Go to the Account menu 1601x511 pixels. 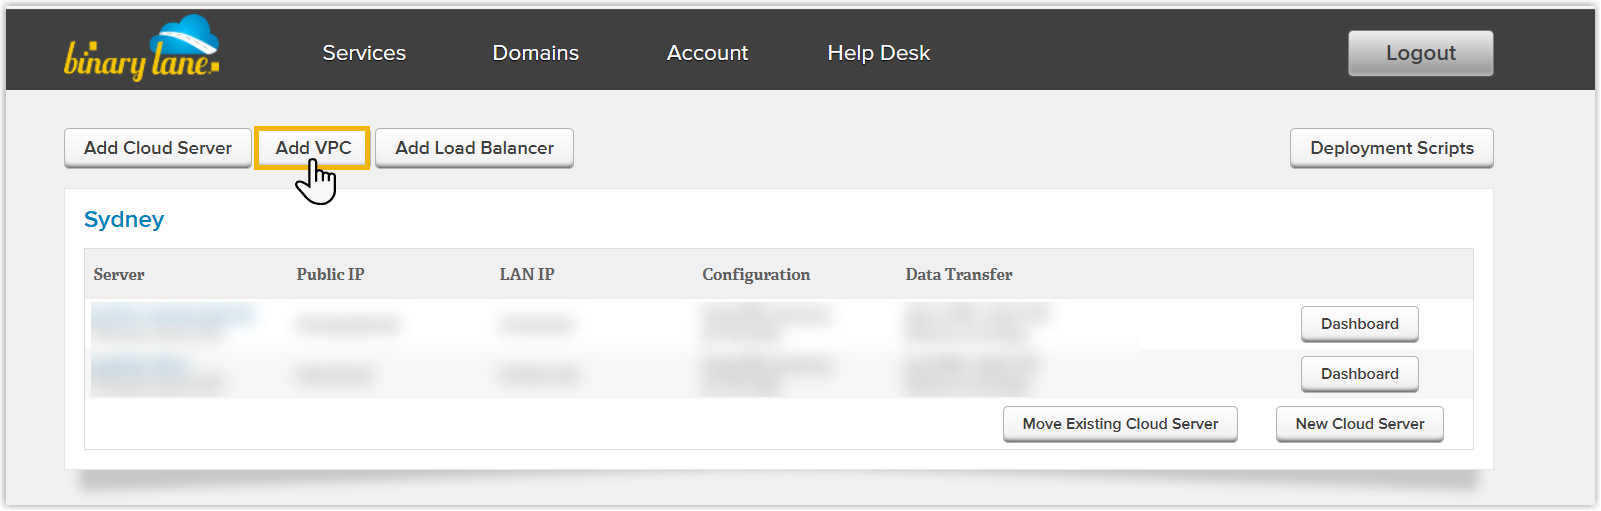(x=707, y=53)
